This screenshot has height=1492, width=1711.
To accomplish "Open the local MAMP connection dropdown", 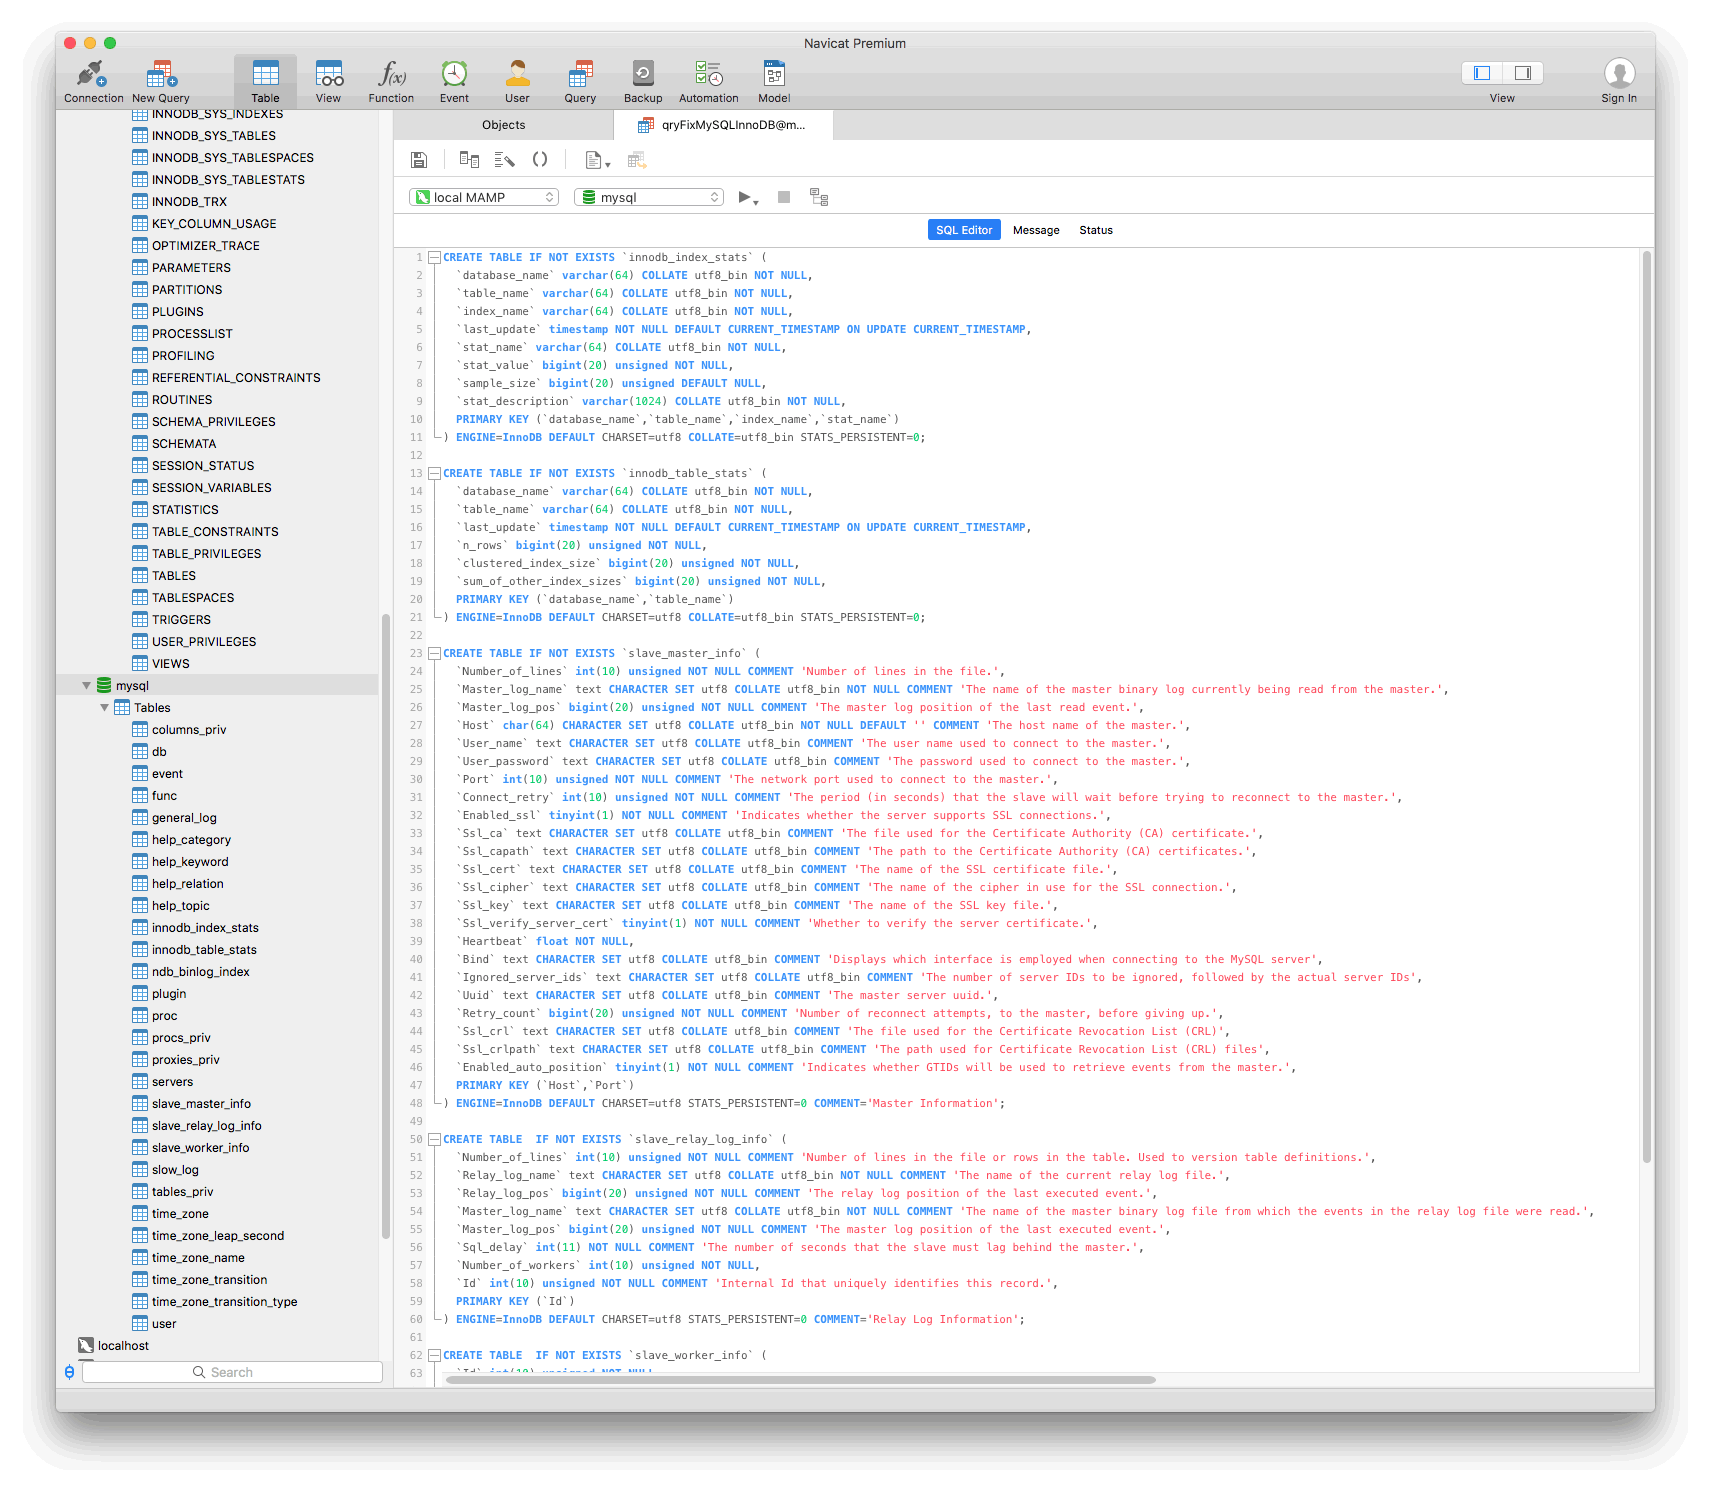I will pos(484,197).
